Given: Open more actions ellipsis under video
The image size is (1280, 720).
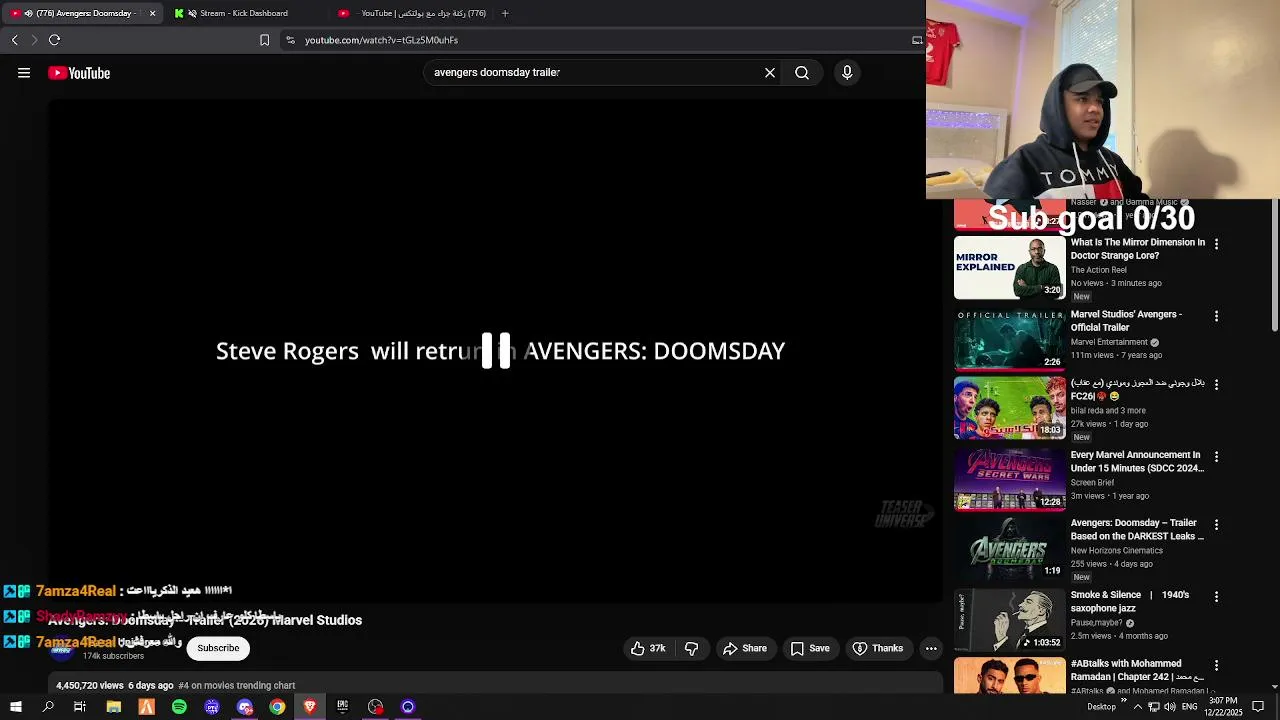Looking at the screenshot, I should tap(931, 648).
